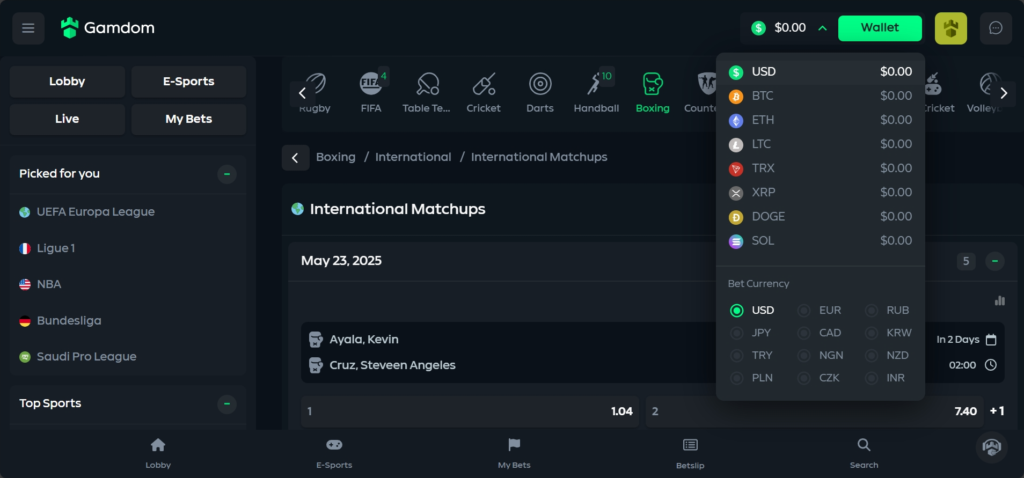Open the Search tab
Image resolution: width=1024 pixels, height=478 pixels.
click(864, 454)
